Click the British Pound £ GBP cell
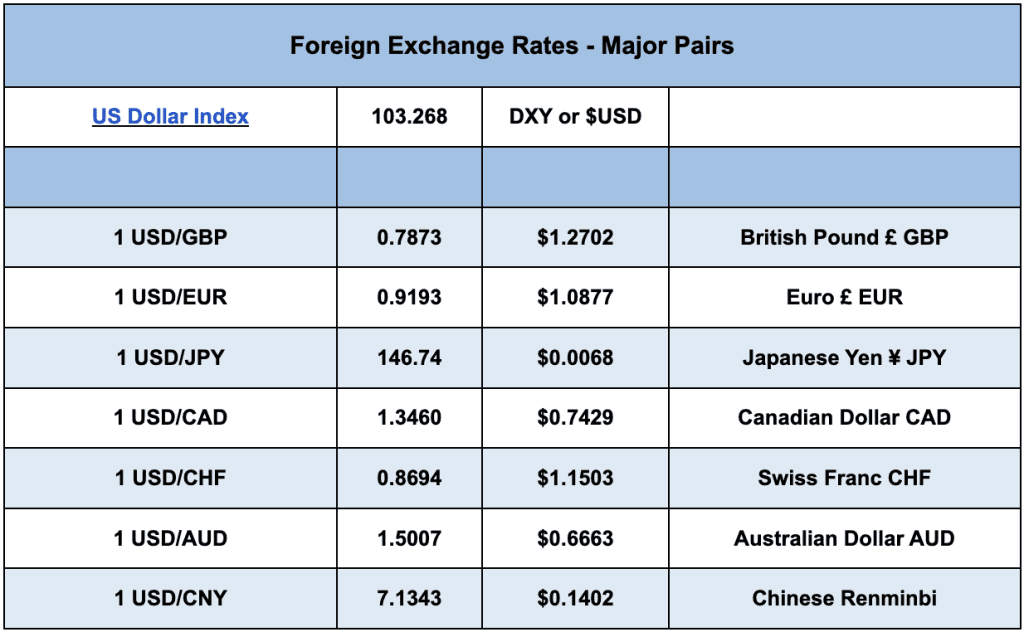 (x=844, y=238)
